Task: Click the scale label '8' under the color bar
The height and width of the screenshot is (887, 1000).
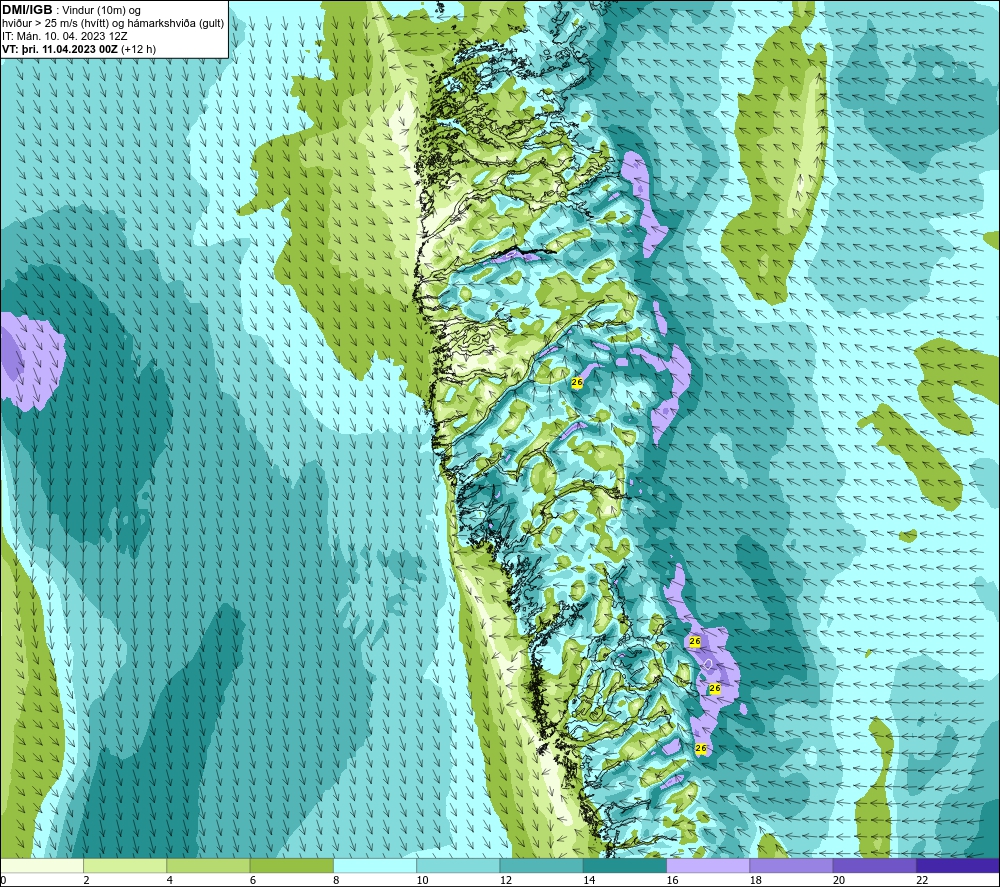Action: coord(336,880)
